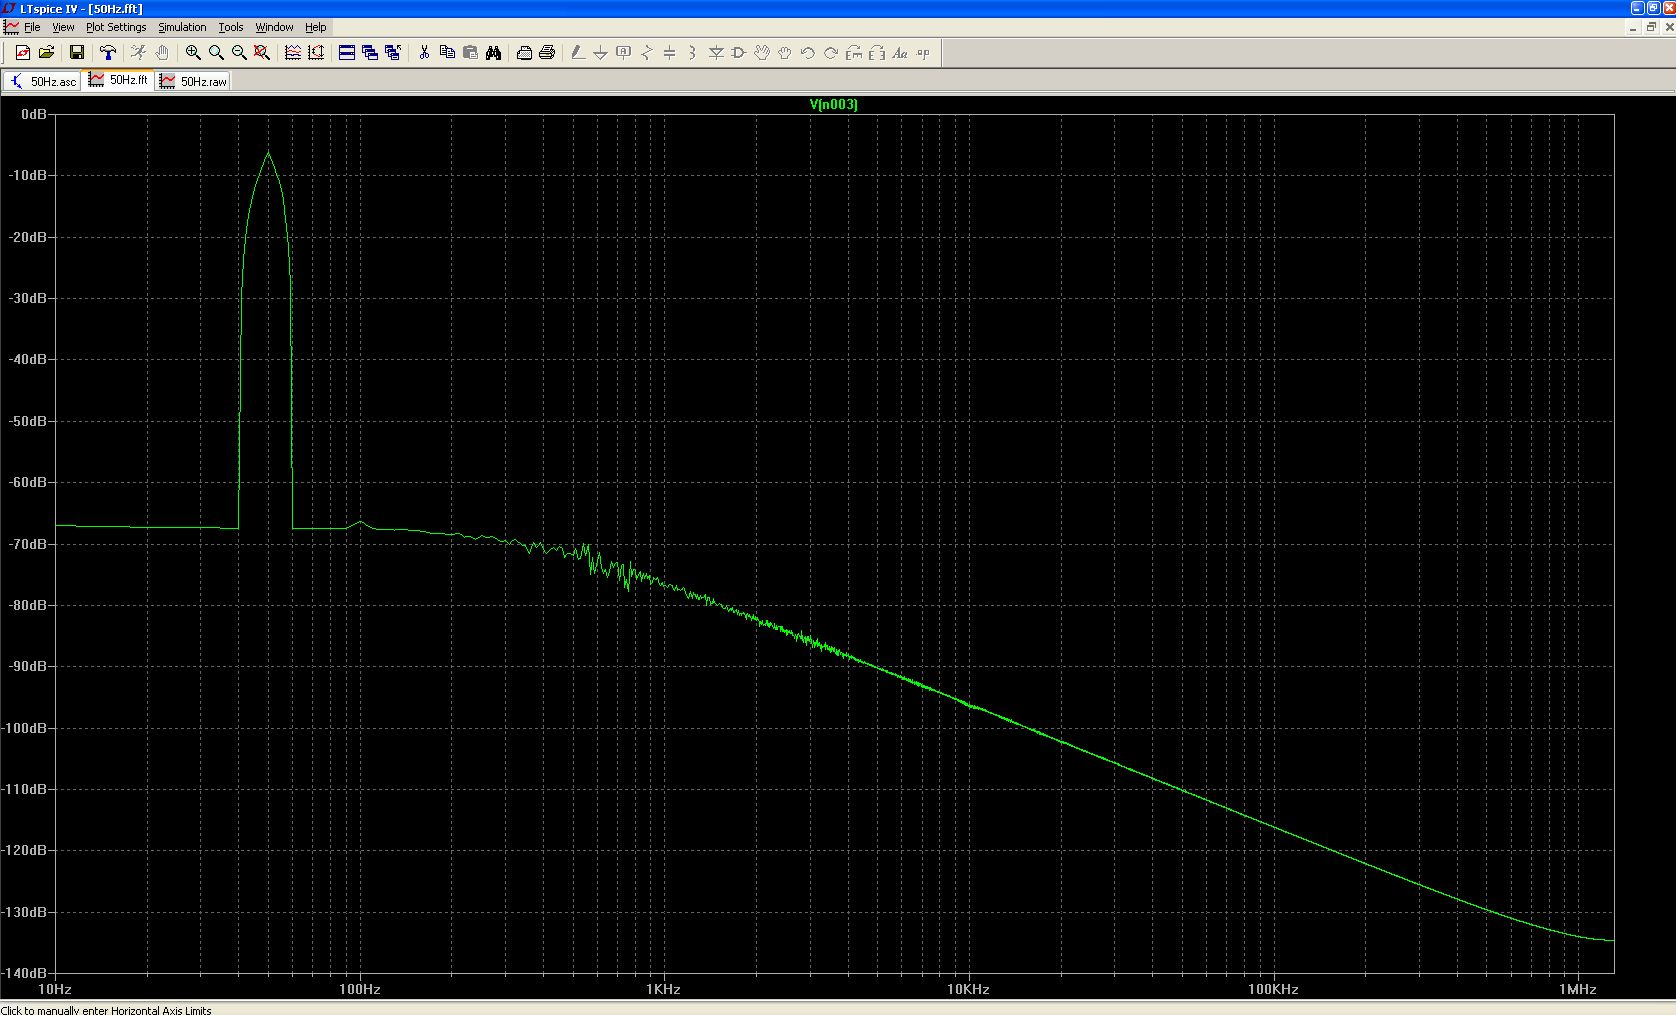Switch to the 50Hz.fft tab
The height and width of the screenshot is (1015, 1676).
pos(119,80)
